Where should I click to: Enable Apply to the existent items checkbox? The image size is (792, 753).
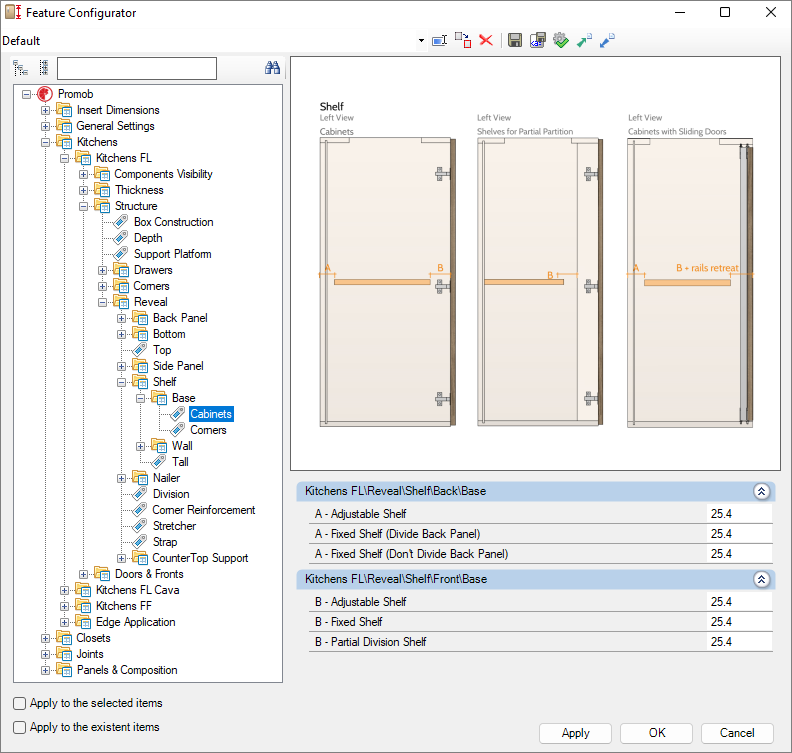(19, 727)
